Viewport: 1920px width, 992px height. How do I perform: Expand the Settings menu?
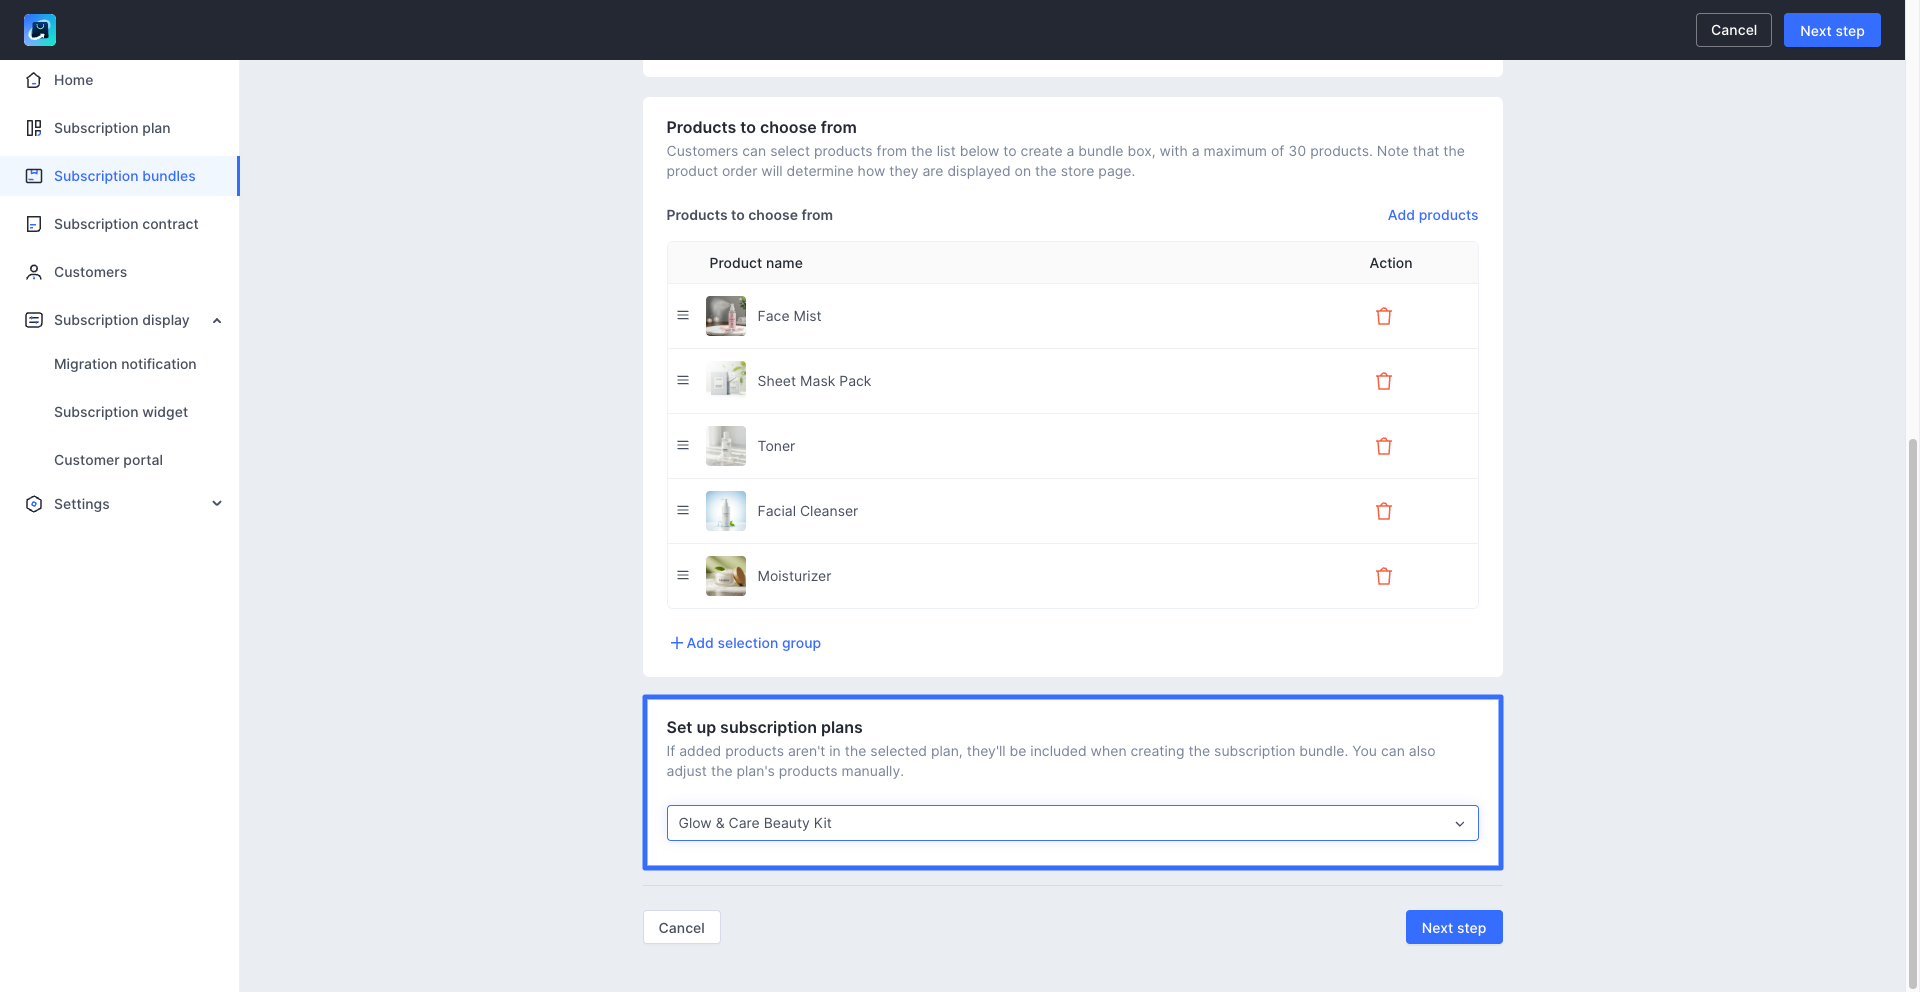coord(217,504)
